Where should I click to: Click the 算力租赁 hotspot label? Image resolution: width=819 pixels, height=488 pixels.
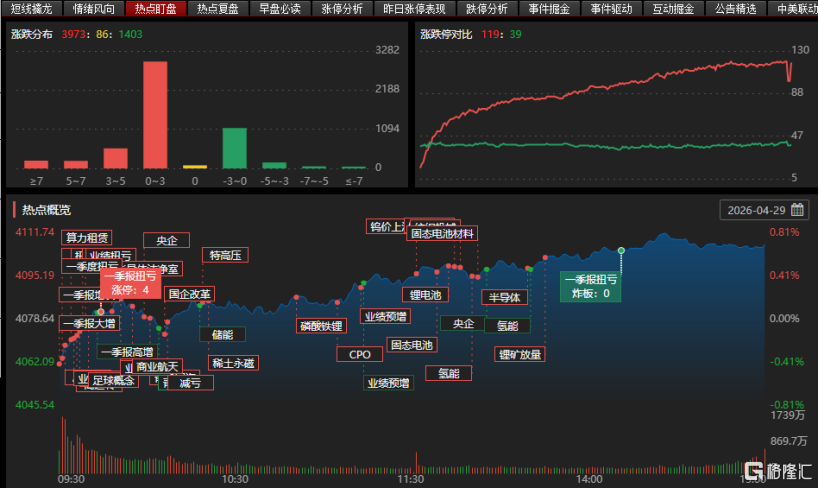(87, 238)
